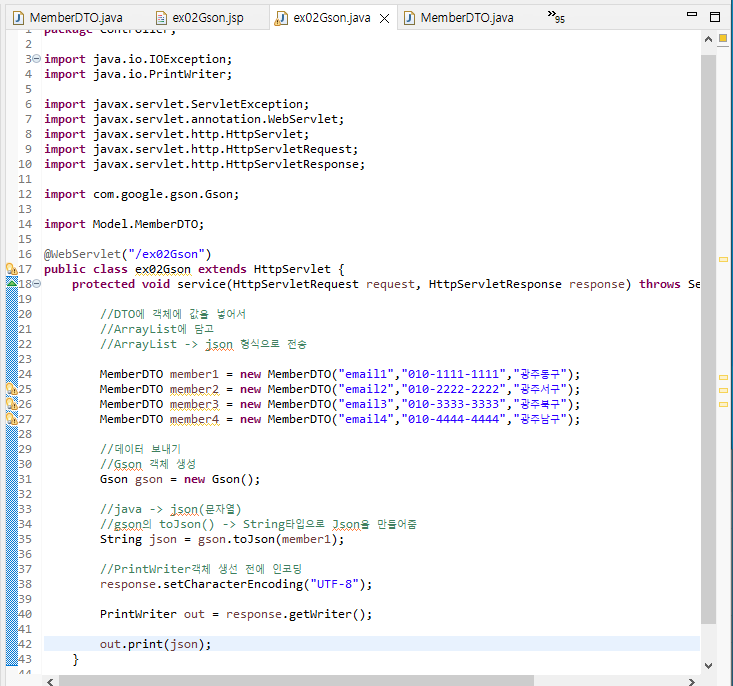The width and height of the screenshot is (733, 686).
Task: Open the MemberDTO.java tab next to ex02Gson.java
Action: 459,18
